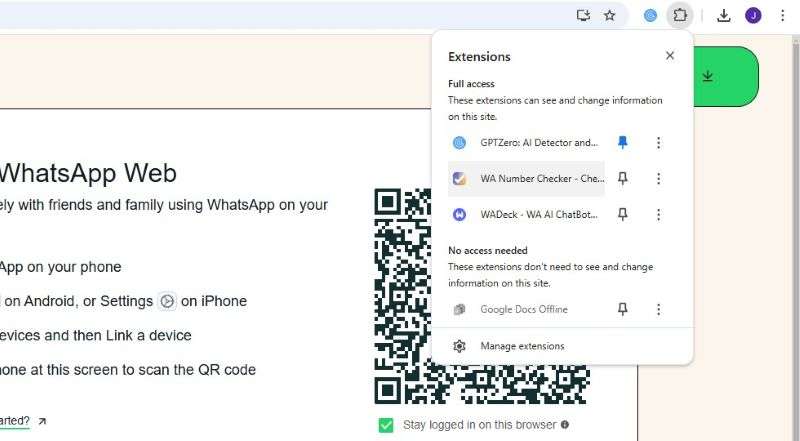Pin WA Number Checker to toolbar

(x=622, y=178)
